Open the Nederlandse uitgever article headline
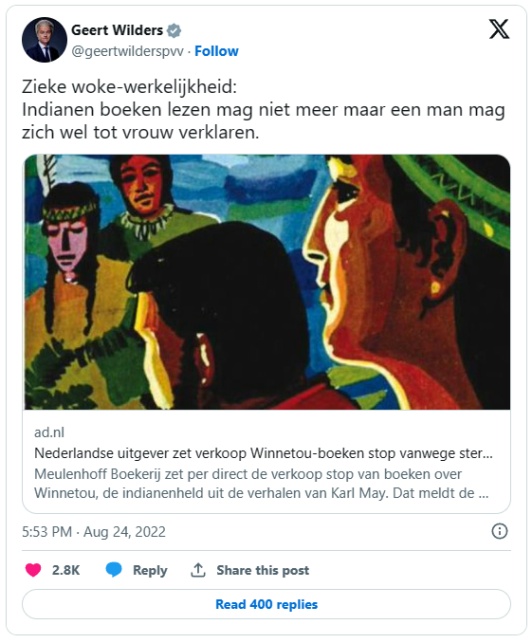Image resolution: width=532 pixels, height=643 pixels. click(263, 454)
